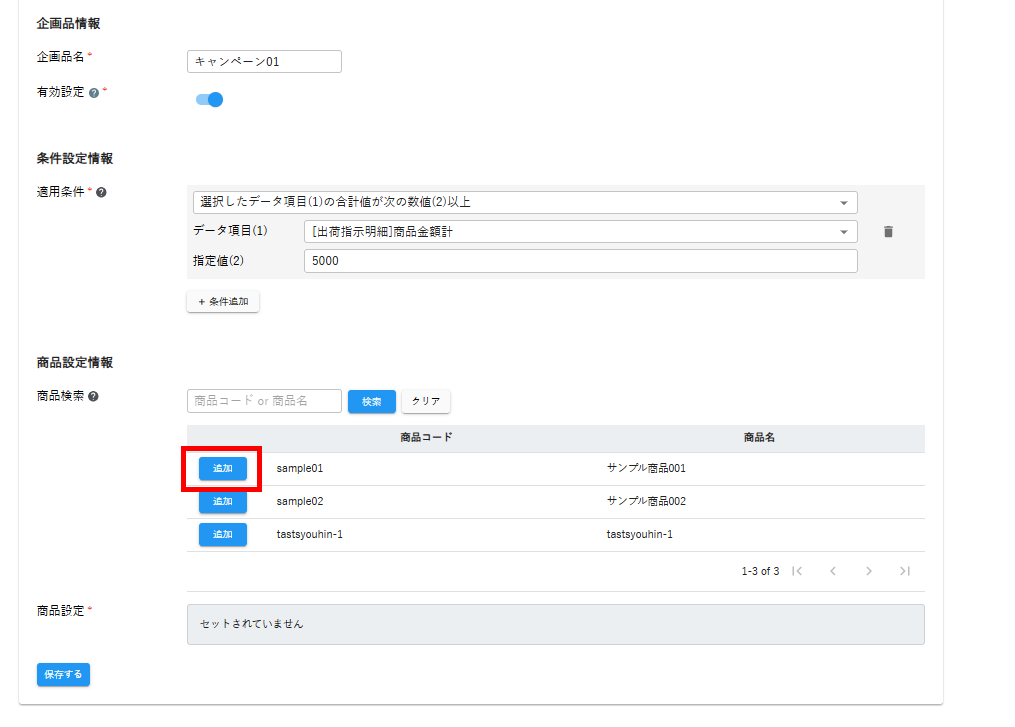Go to first page of product results

click(797, 571)
